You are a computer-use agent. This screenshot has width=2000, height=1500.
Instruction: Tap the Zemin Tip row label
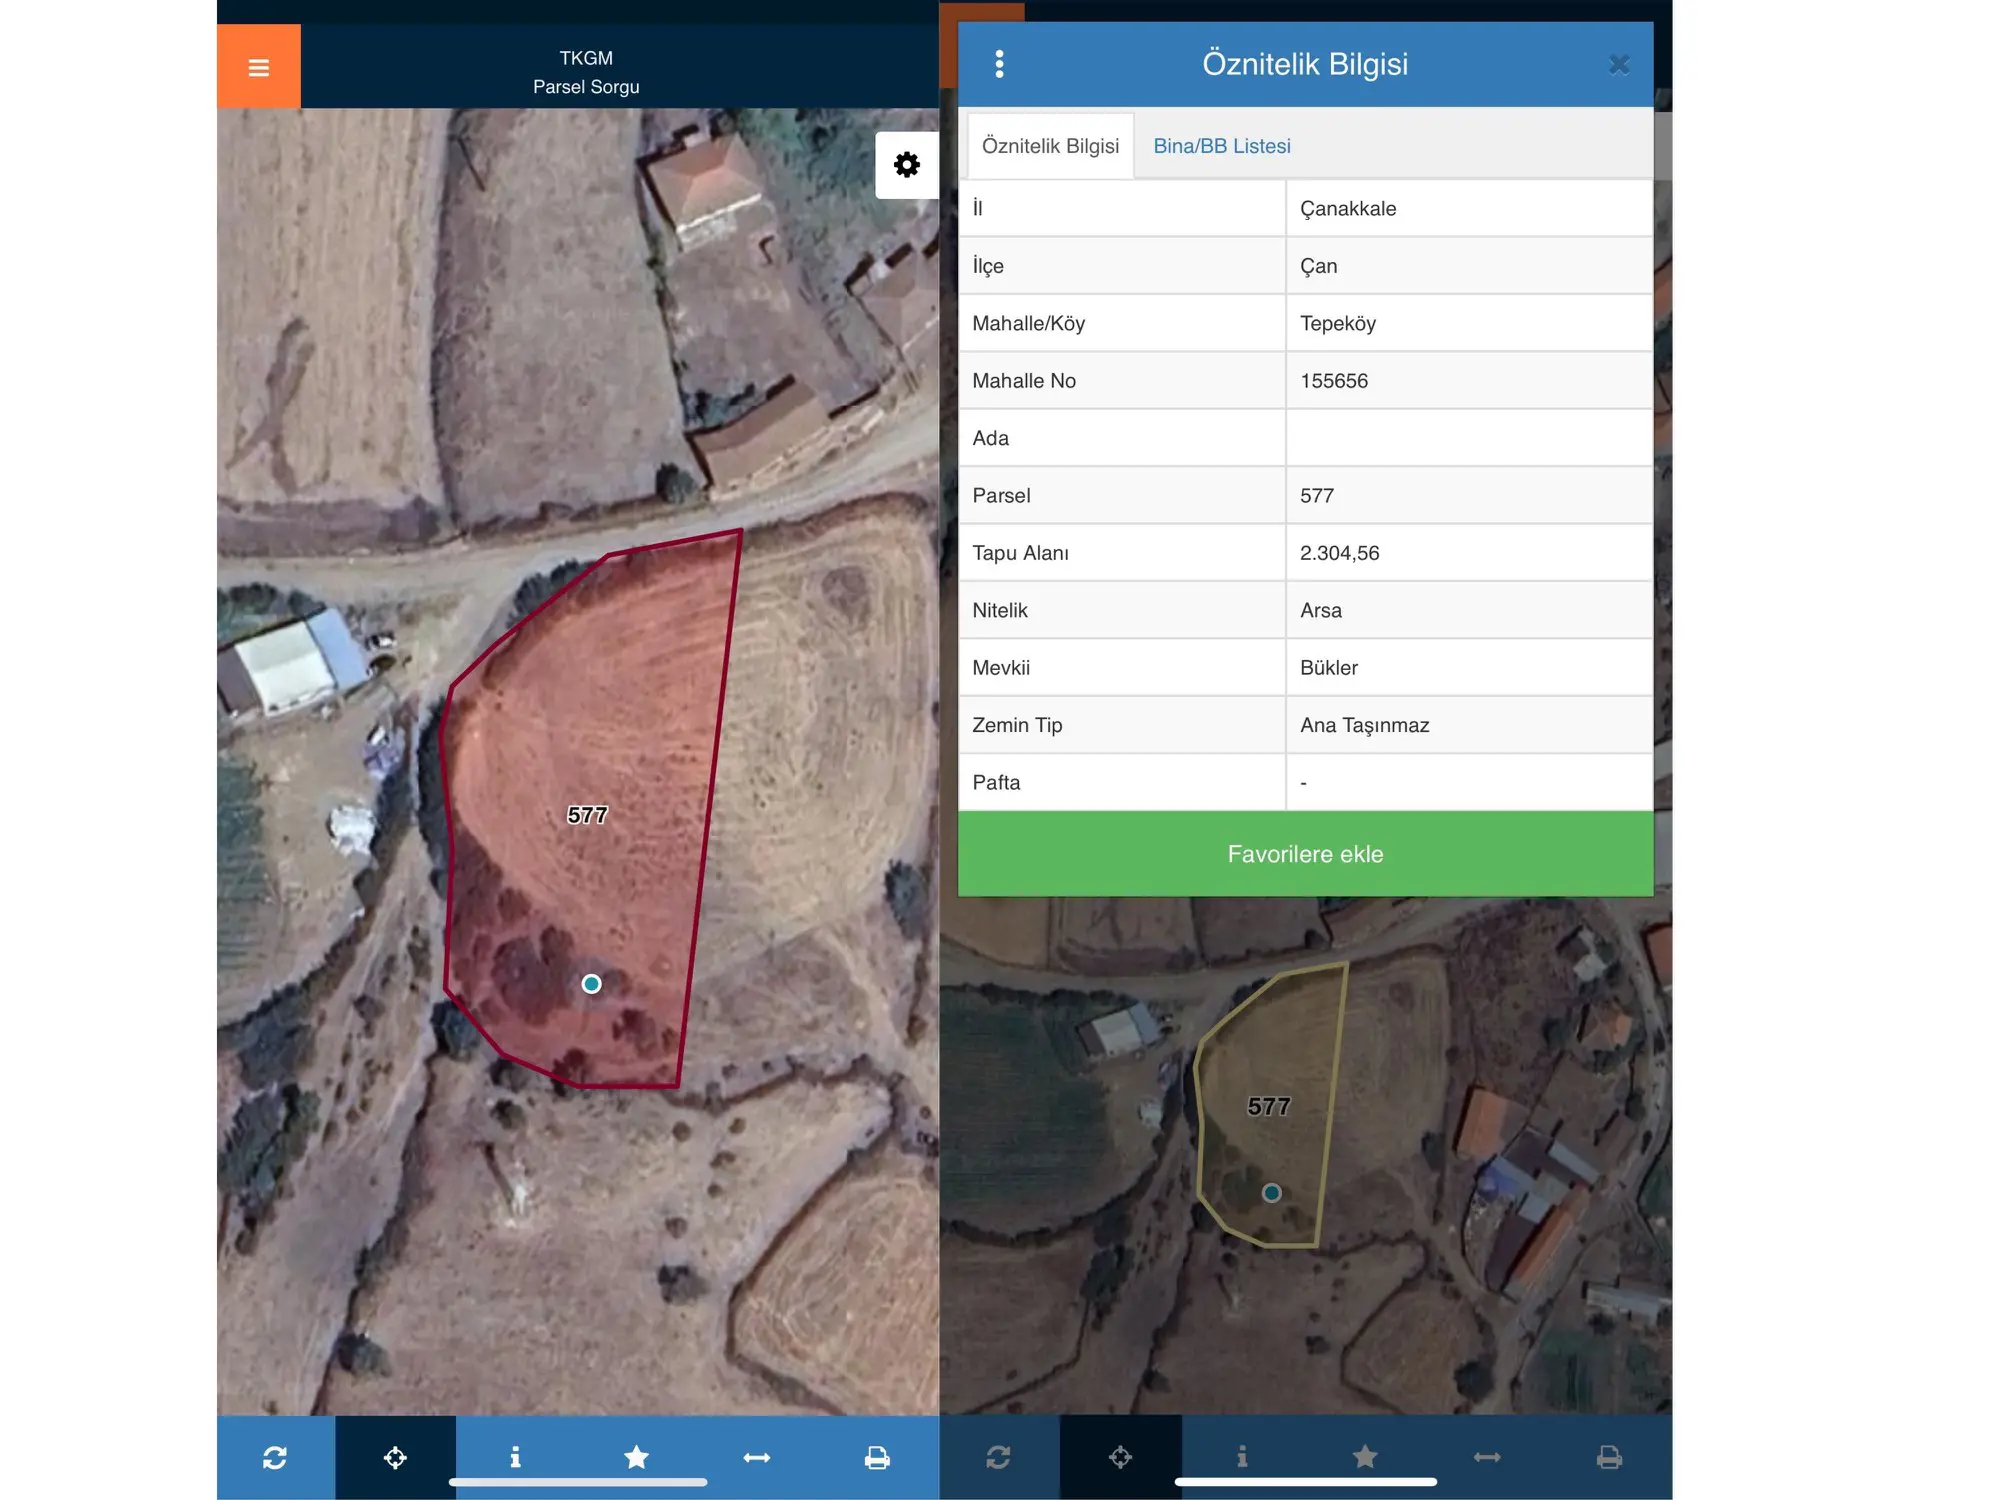(1017, 725)
